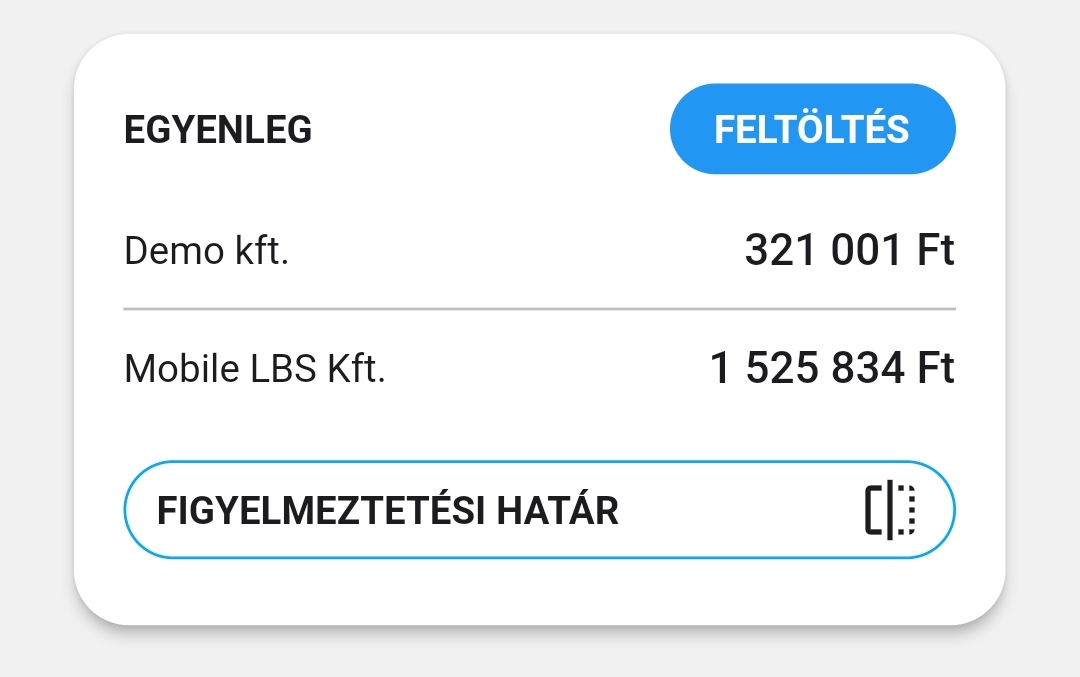
Task: Select the Demo kft. account name
Action: coord(206,251)
